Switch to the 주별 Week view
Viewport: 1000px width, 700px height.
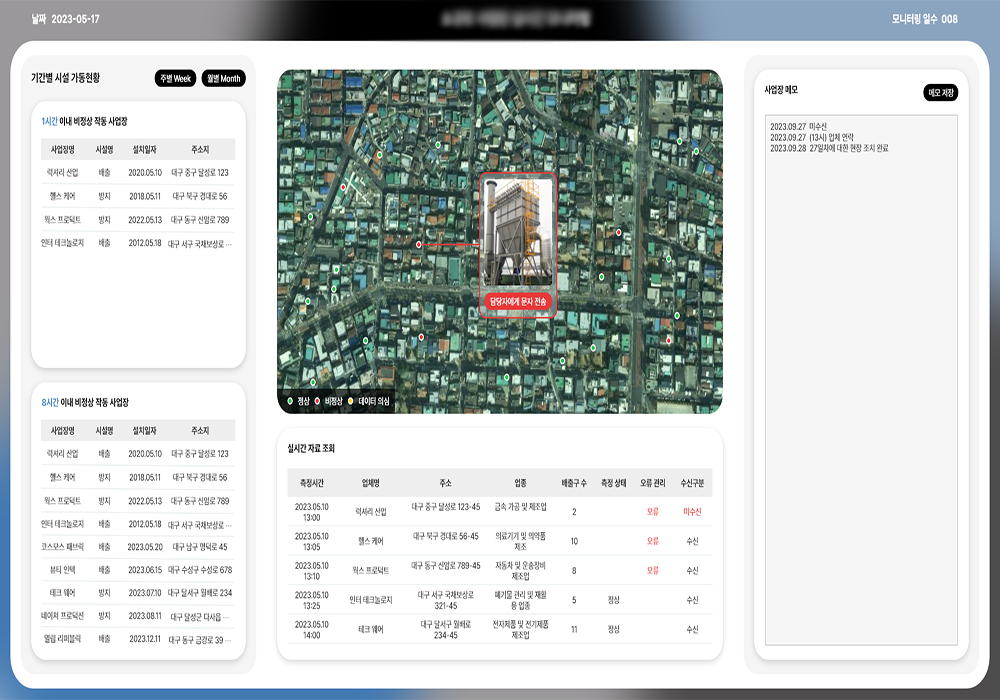(x=175, y=79)
